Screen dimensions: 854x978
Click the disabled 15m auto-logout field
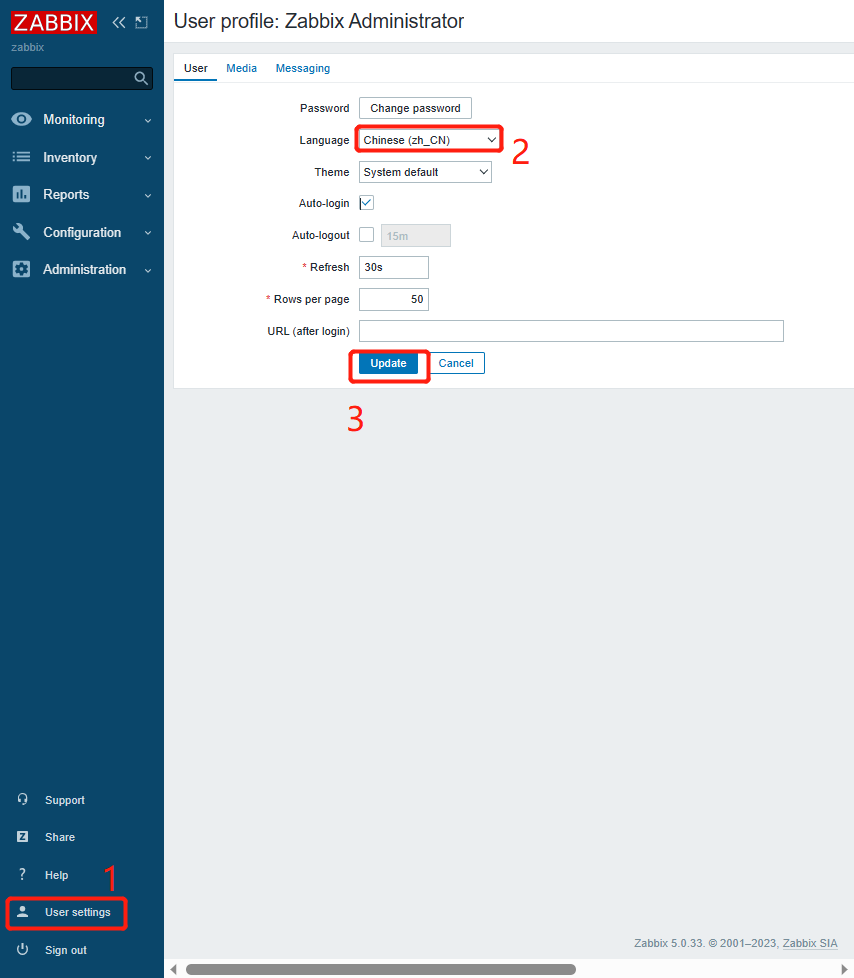[x=415, y=236]
